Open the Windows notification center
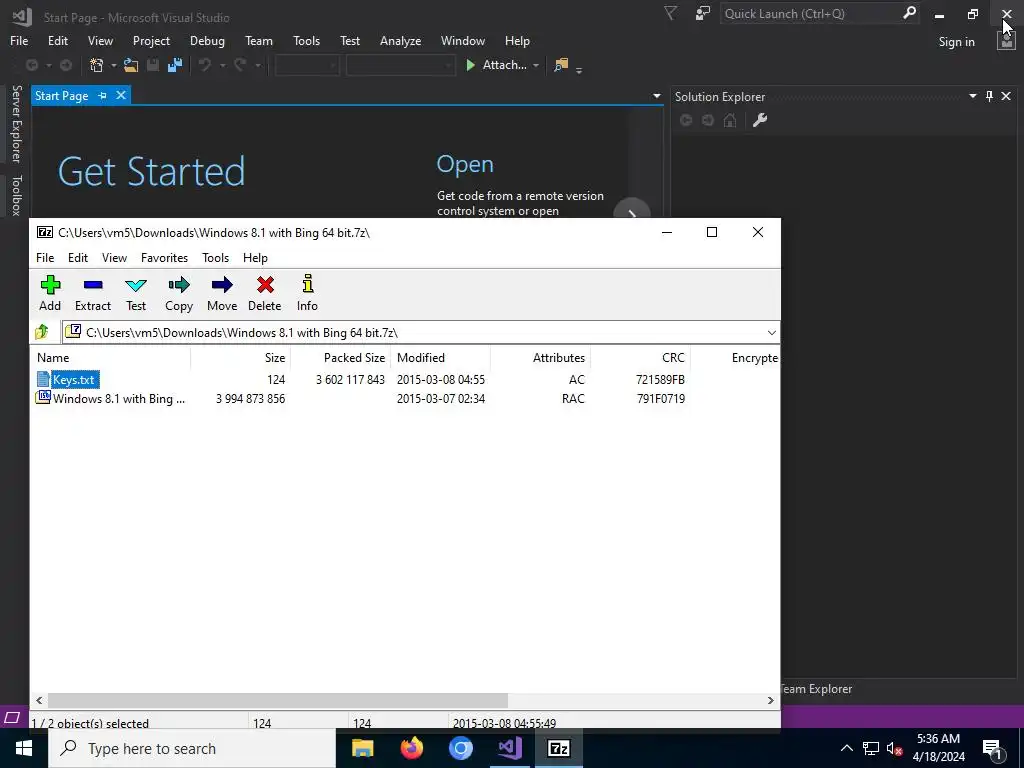Screen dimensions: 1024x768 pos(992,748)
